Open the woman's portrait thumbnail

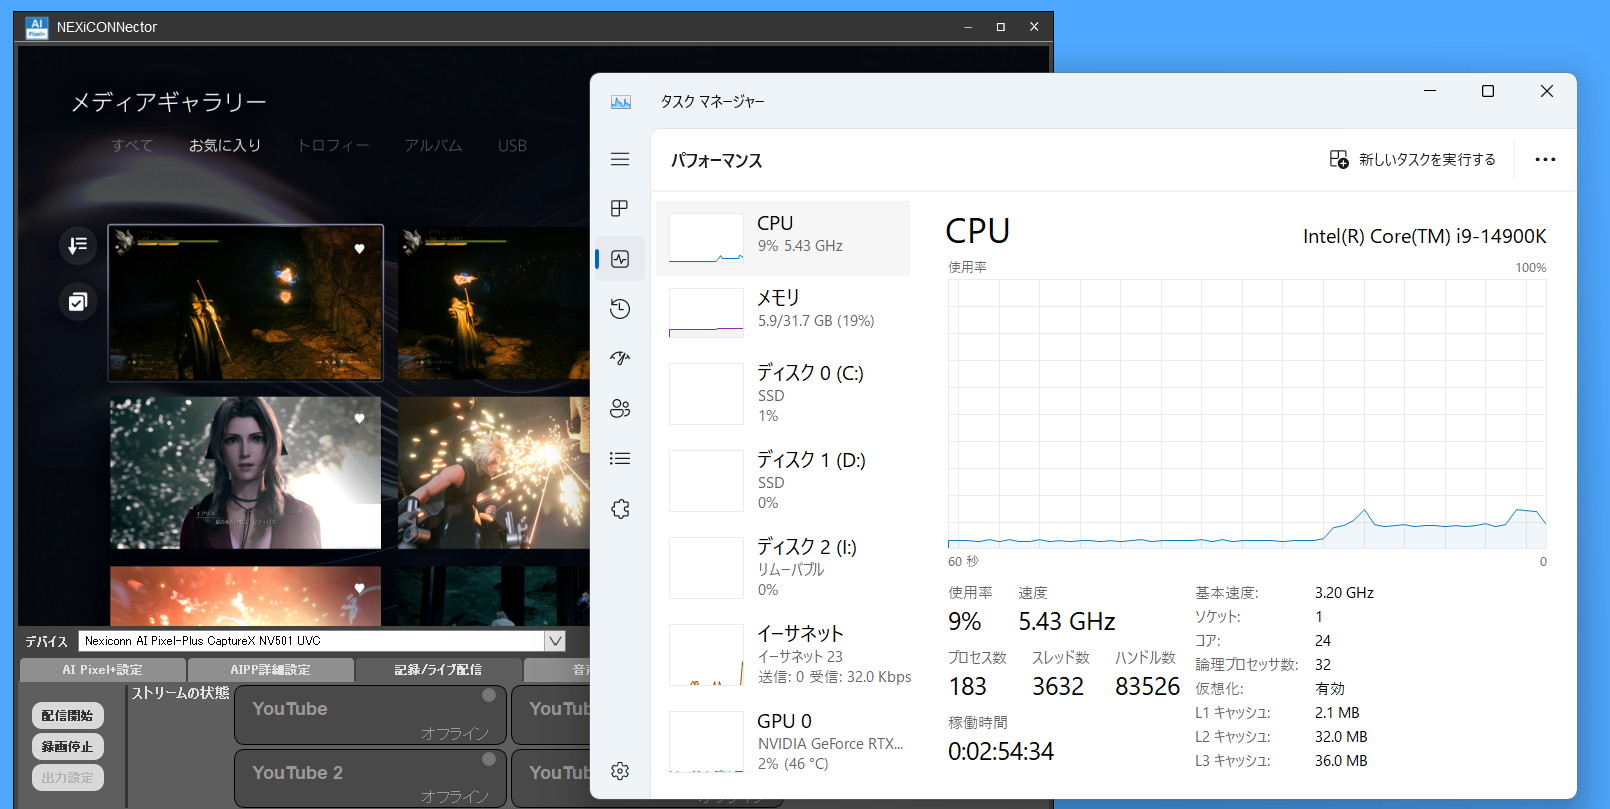pos(245,473)
